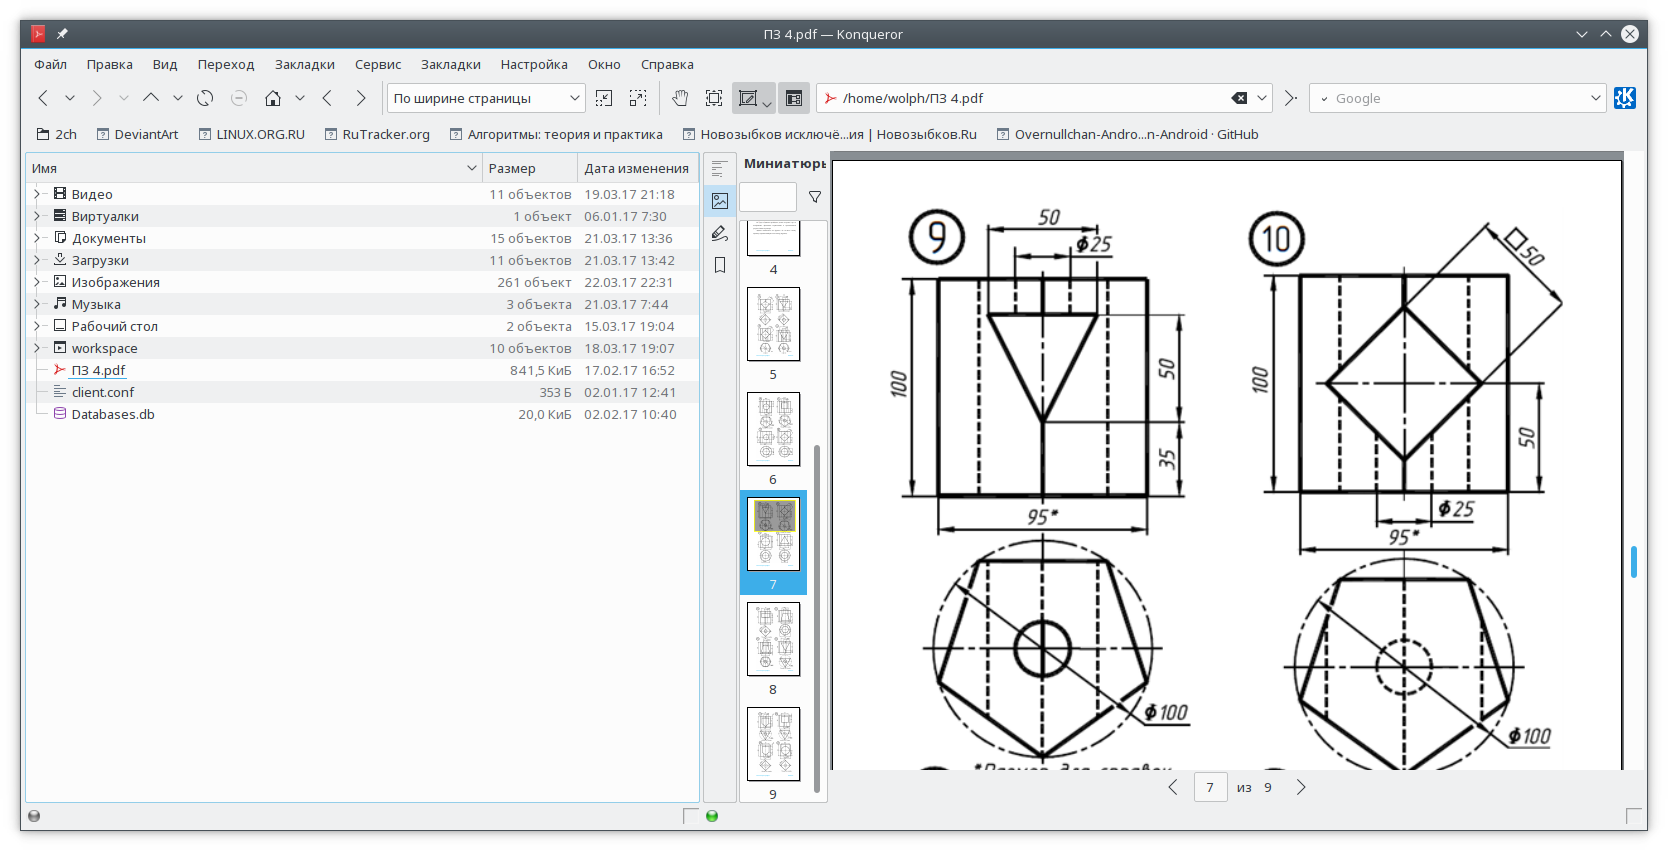Expand the Документы folder
Screen dimensions: 1668x851
(x=36, y=238)
